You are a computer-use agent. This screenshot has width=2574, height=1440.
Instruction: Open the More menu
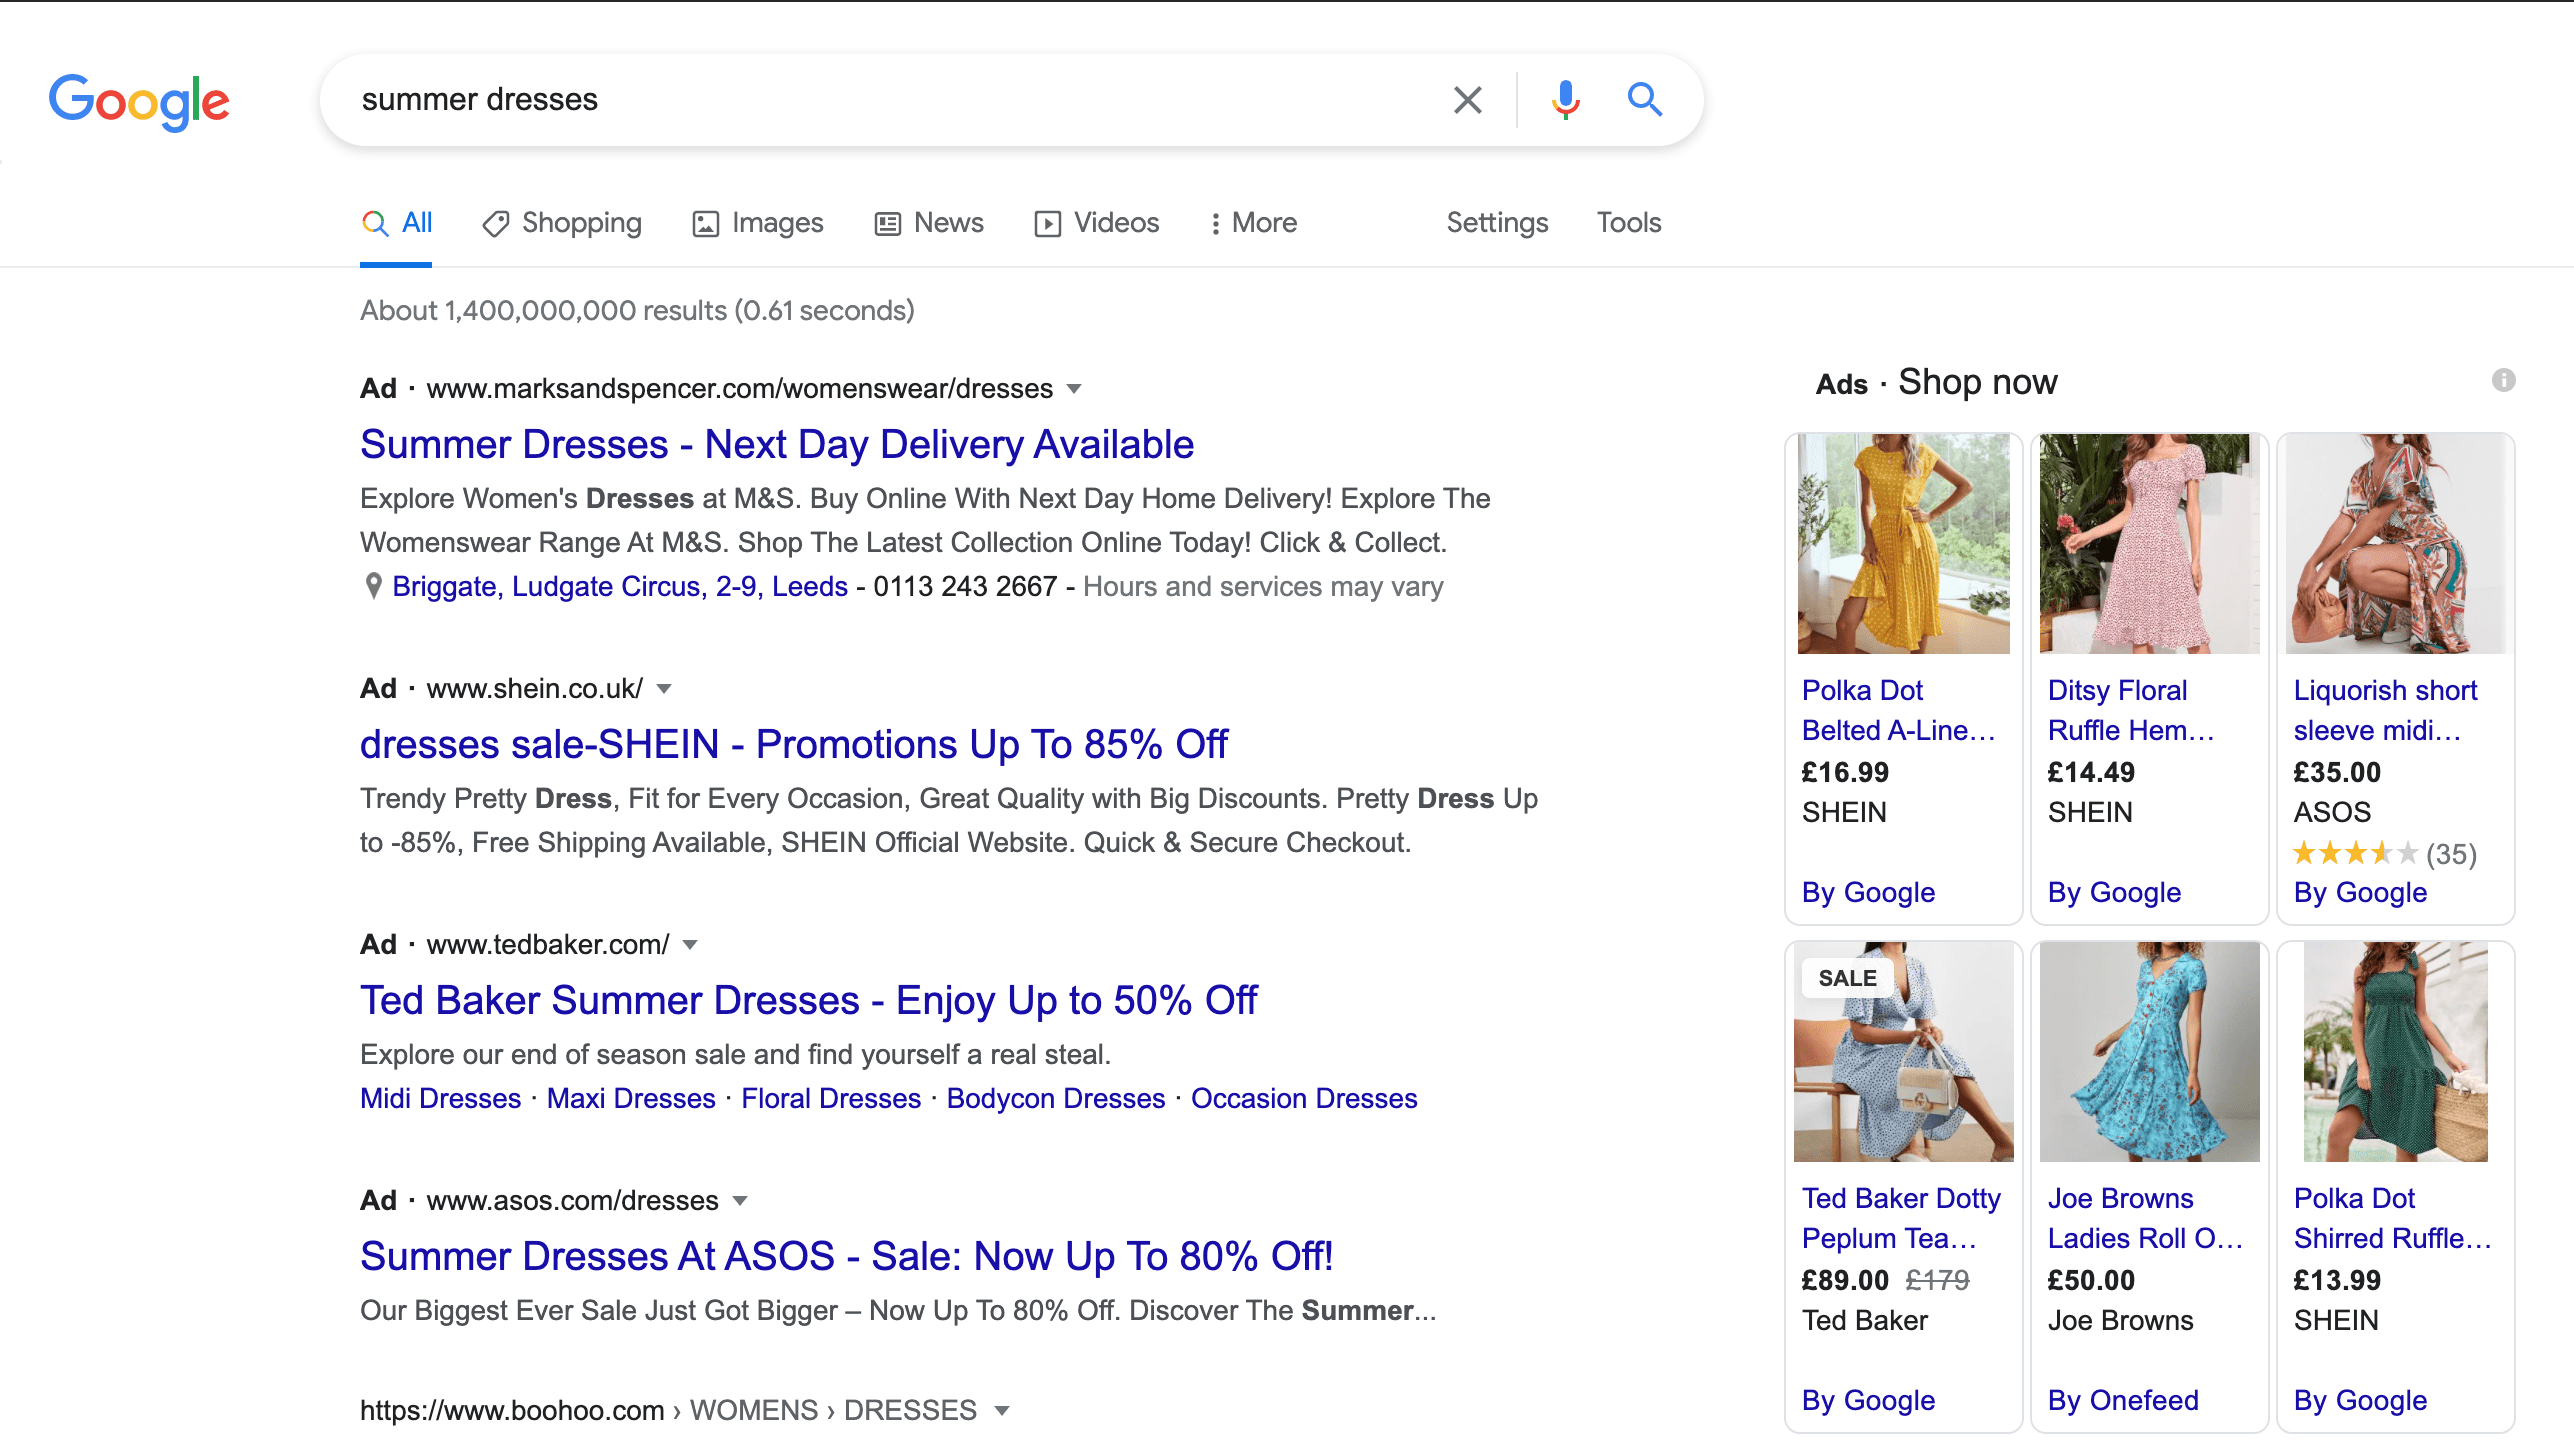[1253, 223]
